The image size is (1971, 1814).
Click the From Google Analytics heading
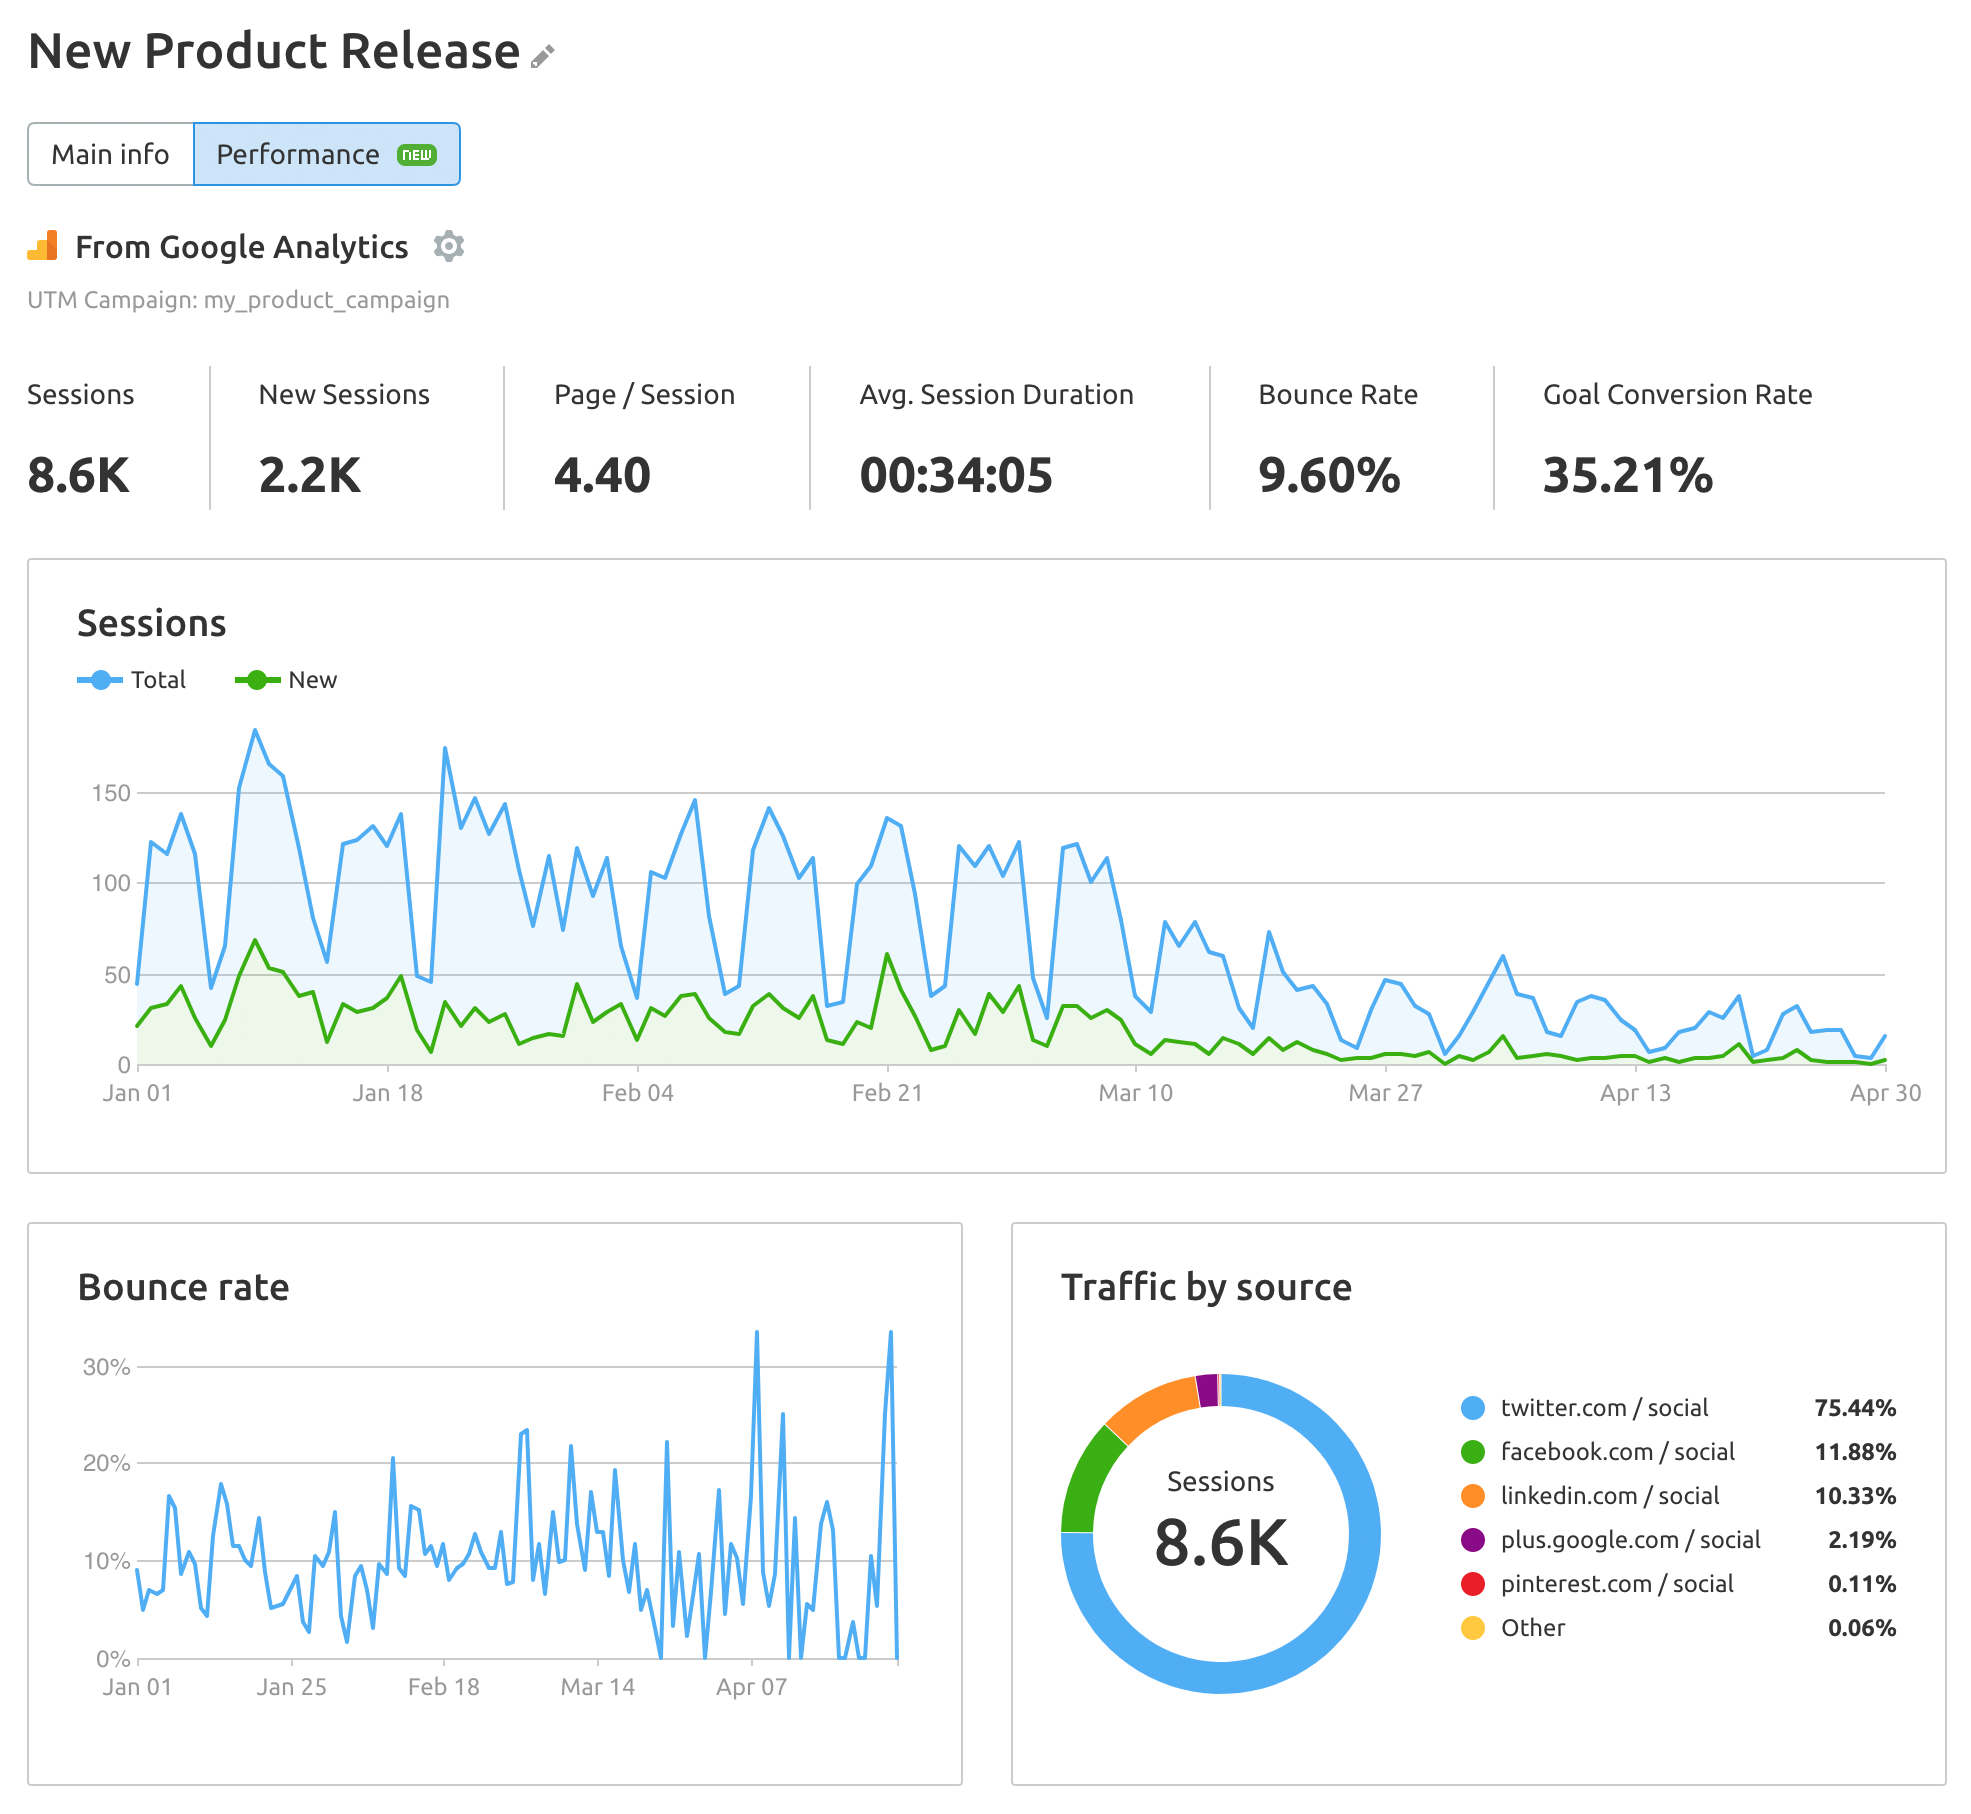coord(242,247)
